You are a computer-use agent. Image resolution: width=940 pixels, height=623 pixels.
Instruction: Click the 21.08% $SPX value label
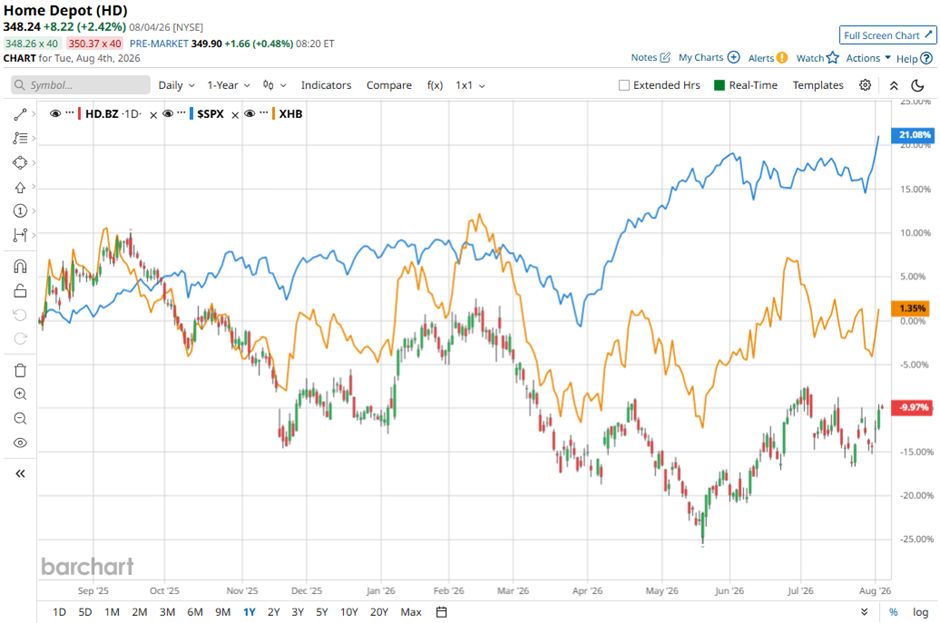pyautogui.click(x=913, y=135)
